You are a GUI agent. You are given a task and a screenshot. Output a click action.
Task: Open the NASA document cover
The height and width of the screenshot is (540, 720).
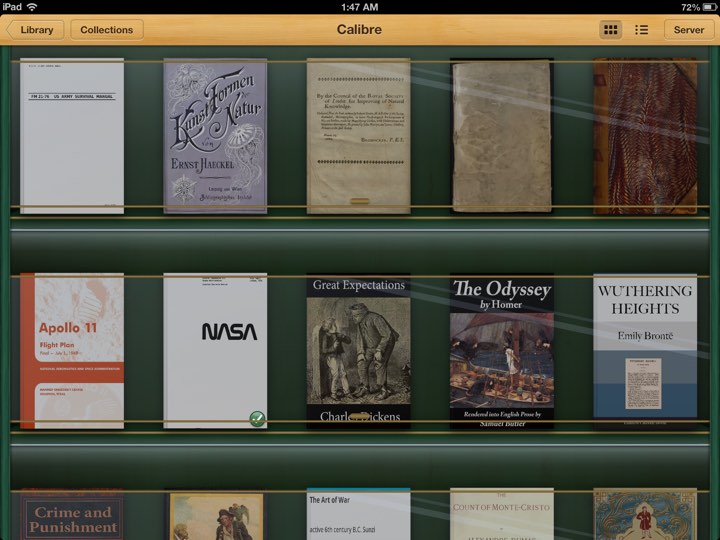(x=215, y=351)
